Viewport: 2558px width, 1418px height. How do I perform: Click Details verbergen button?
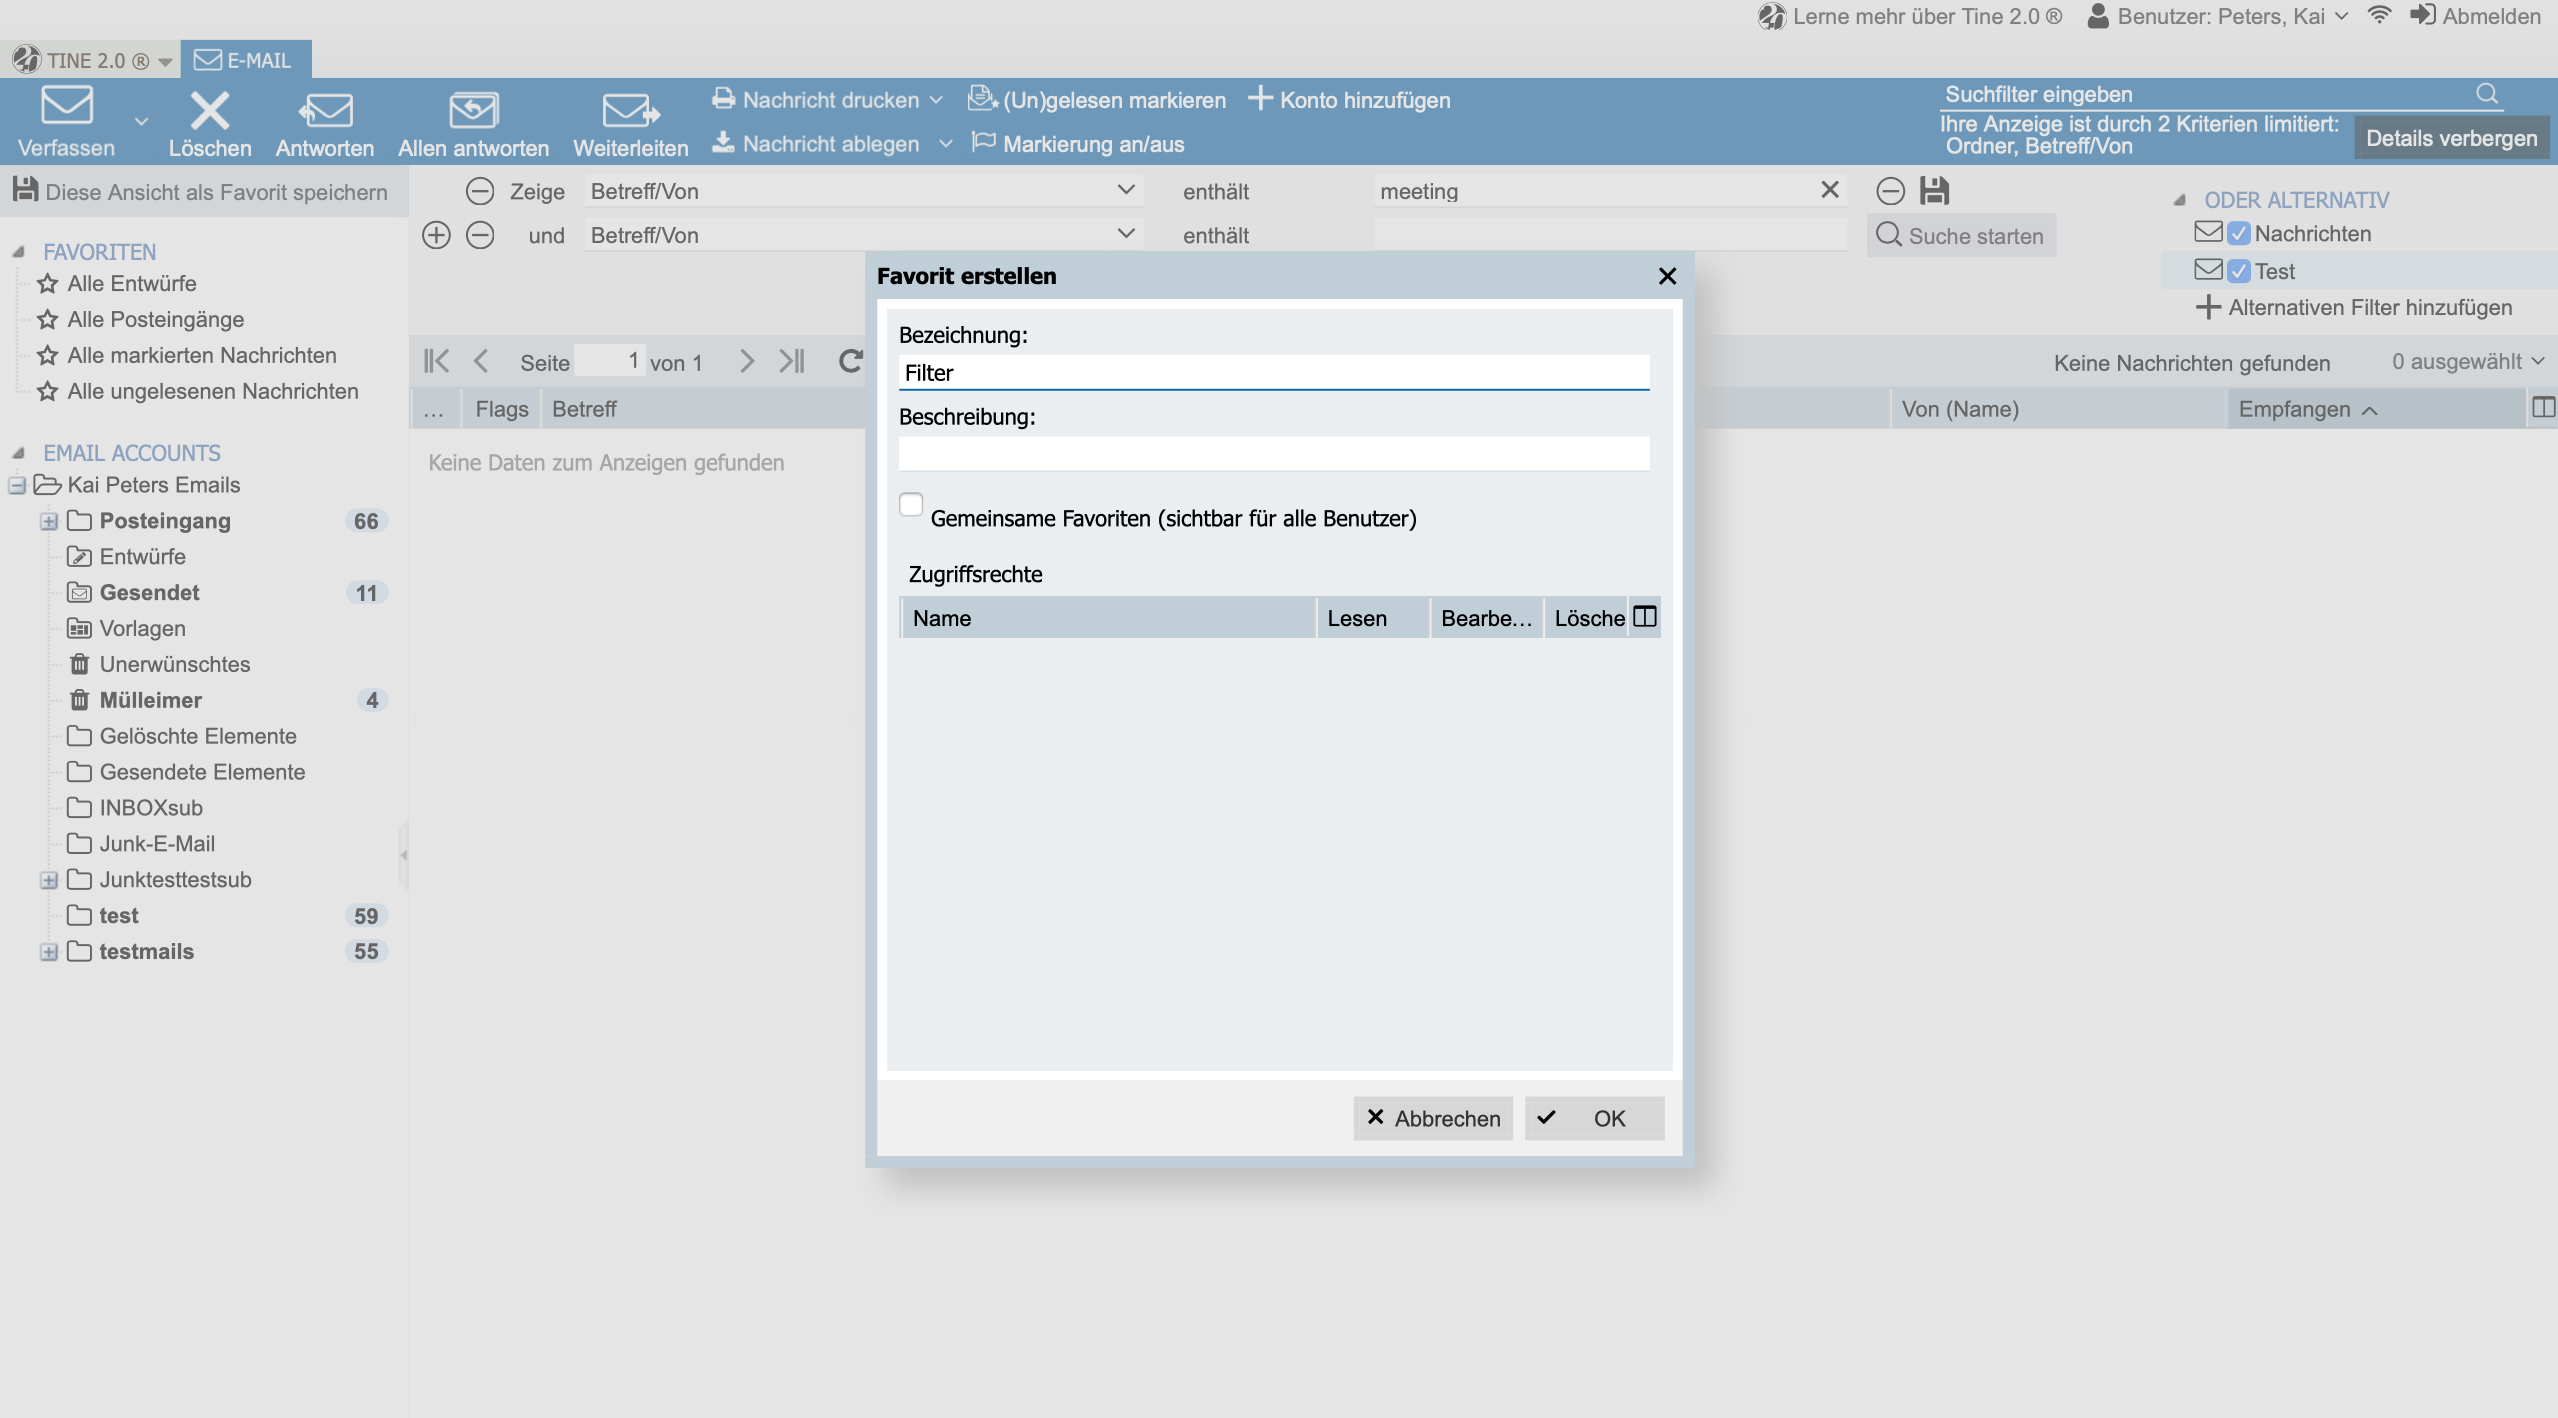(2451, 138)
